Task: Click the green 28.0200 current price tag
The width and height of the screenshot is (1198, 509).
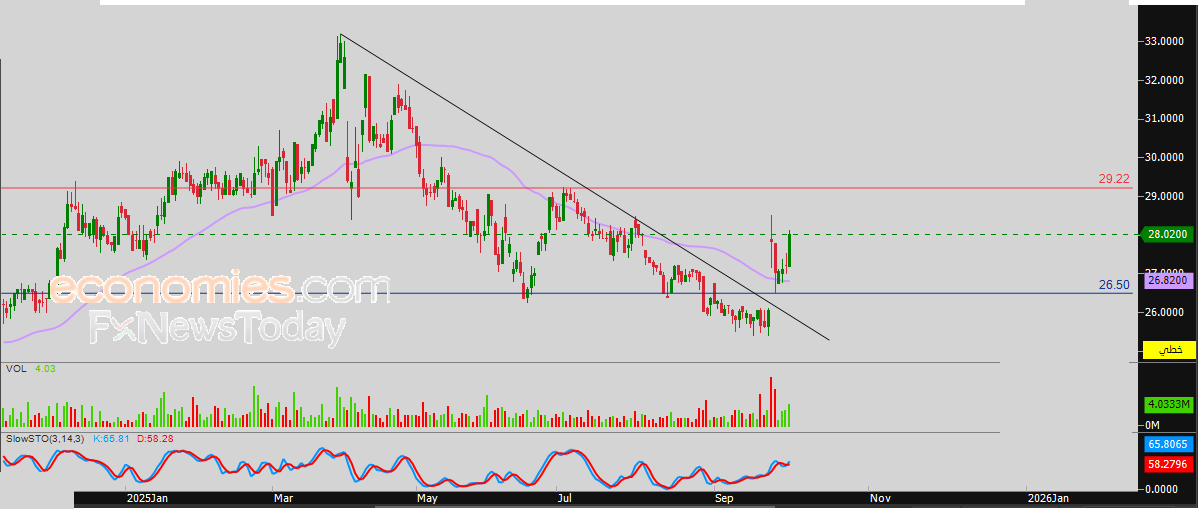Action: (1167, 235)
